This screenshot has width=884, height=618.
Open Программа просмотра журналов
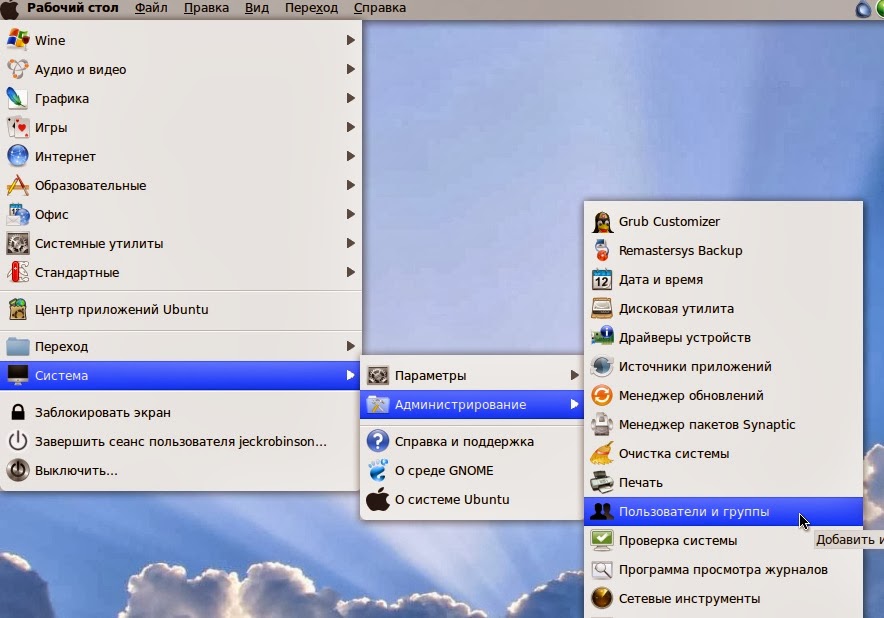click(x=723, y=570)
